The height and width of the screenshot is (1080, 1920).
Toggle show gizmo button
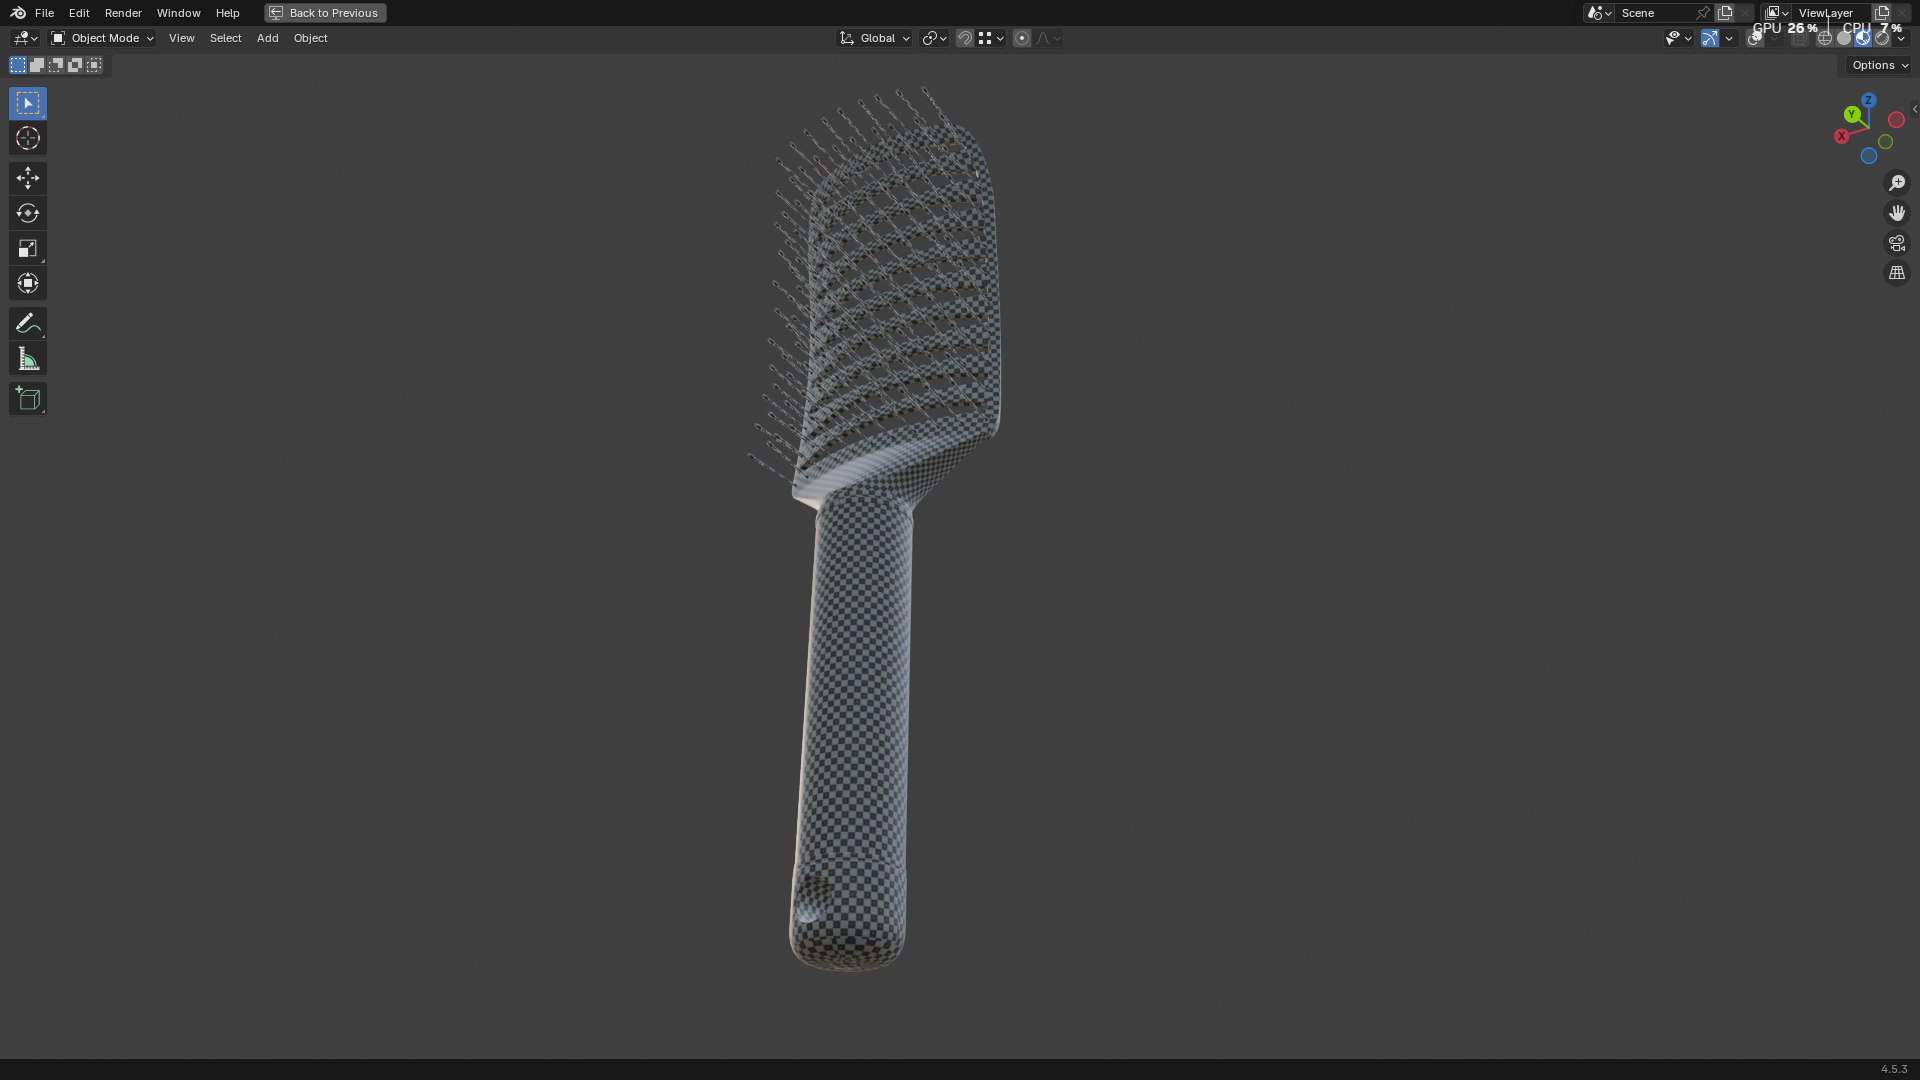coord(1710,38)
